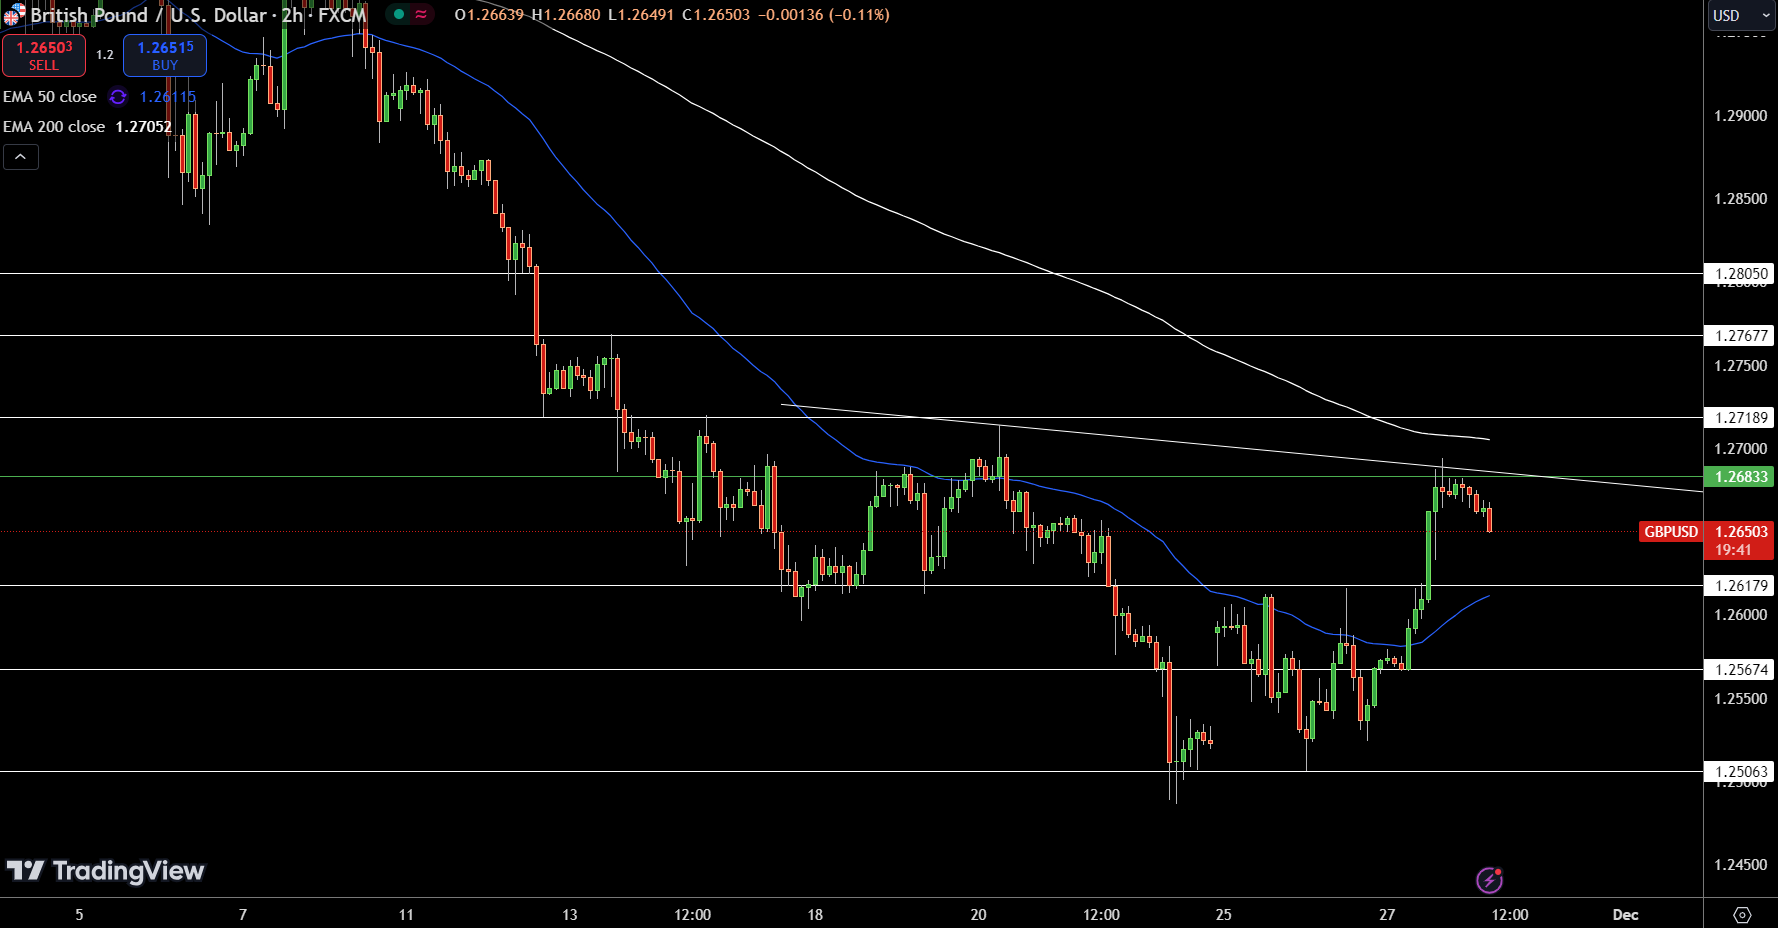The width and height of the screenshot is (1778, 928).
Task: Click the Dec label on time axis
Action: (1626, 915)
